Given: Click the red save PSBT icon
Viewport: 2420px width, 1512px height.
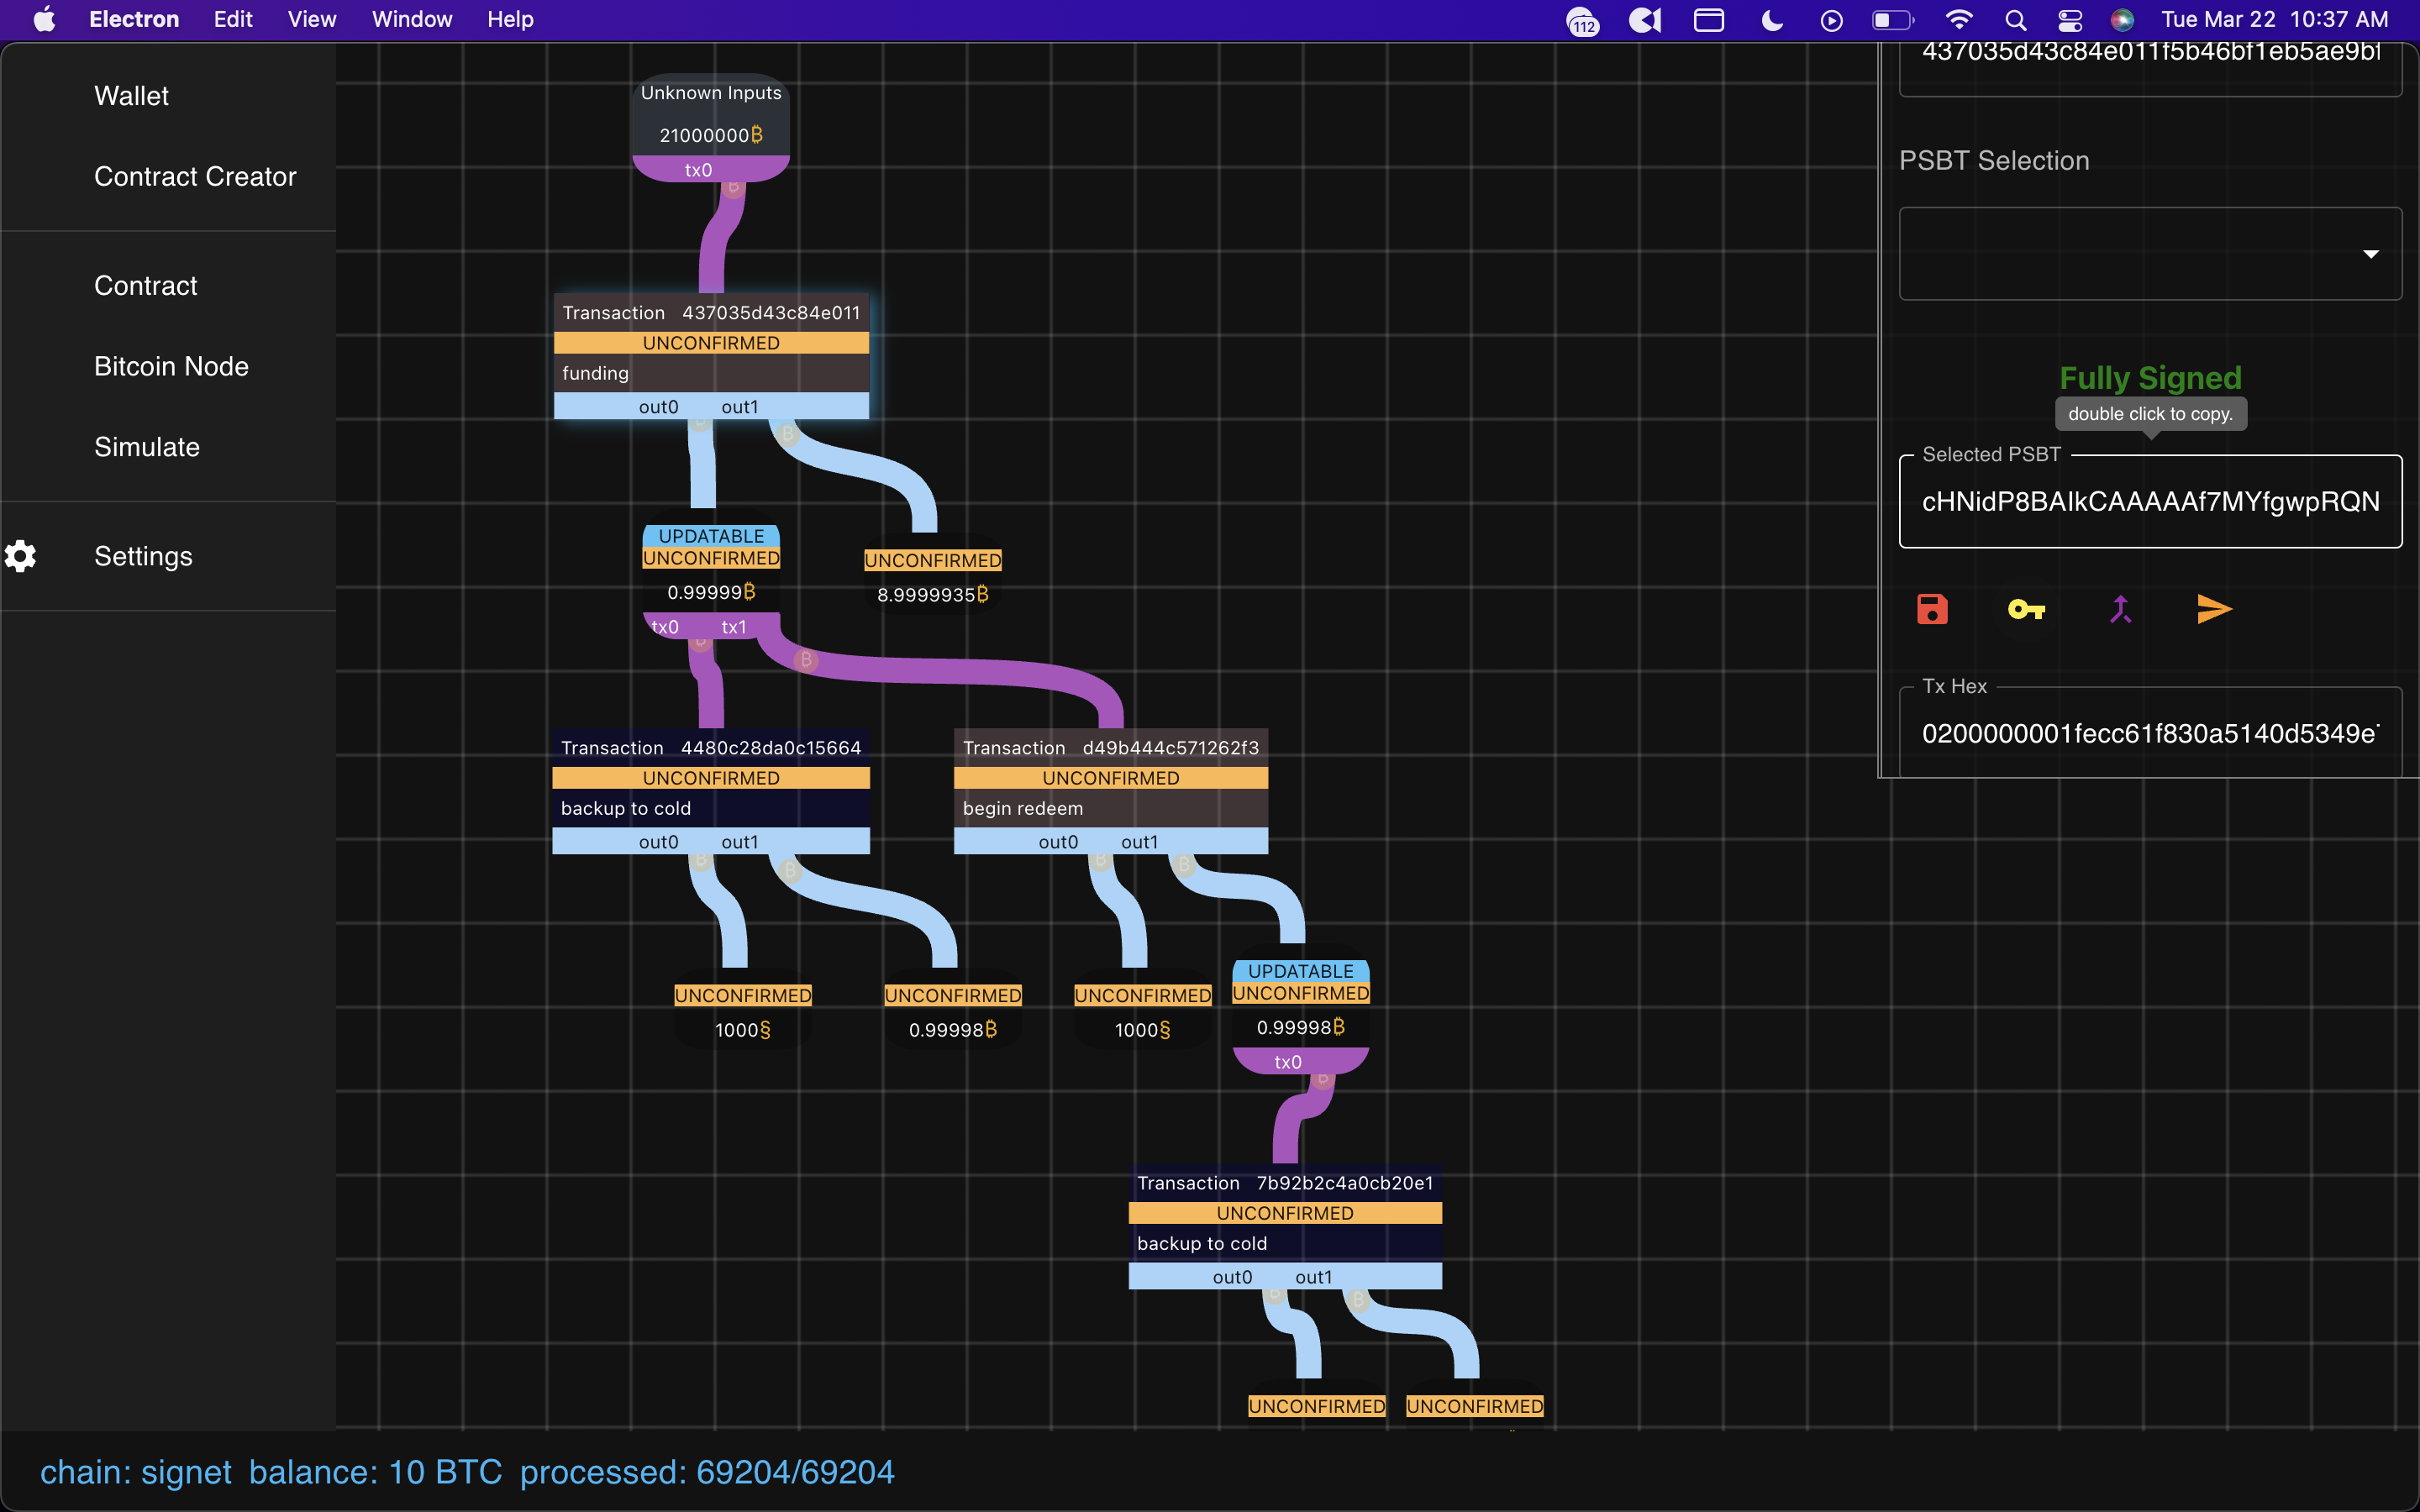Looking at the screenshot, I should point(1932,609).
